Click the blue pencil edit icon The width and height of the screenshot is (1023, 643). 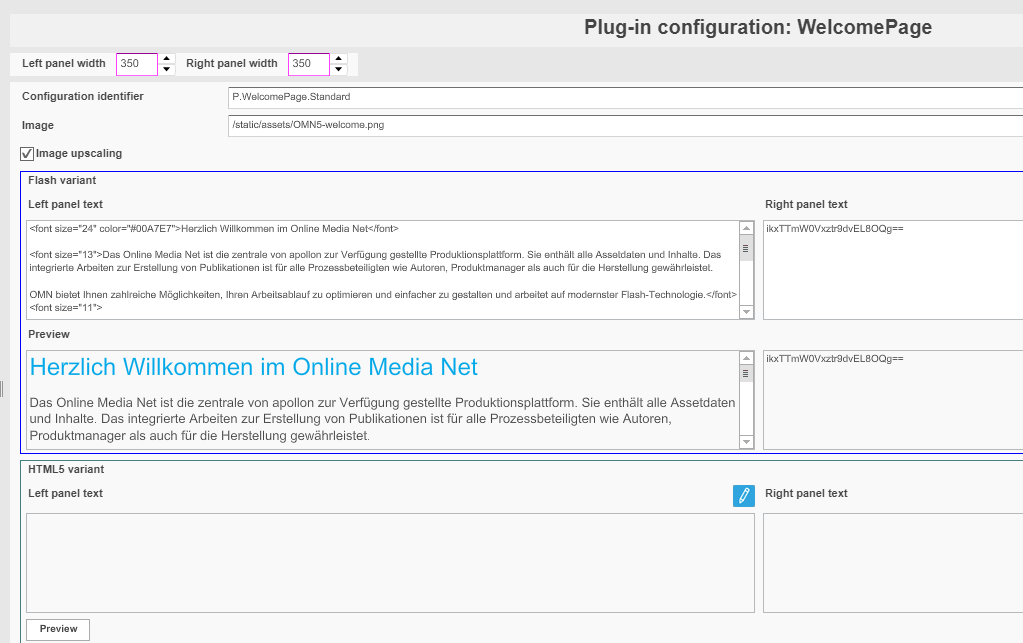tap(743, 495)
